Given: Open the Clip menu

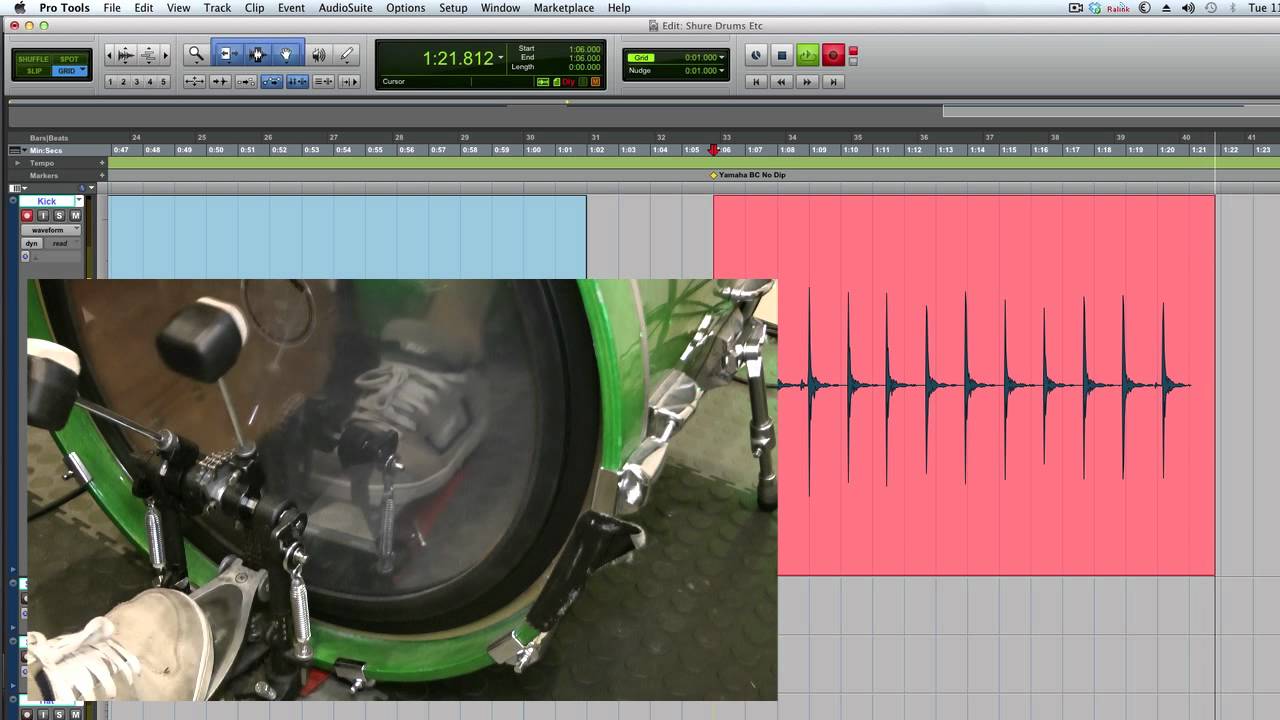Looking at the screenshot, I should click(x=255, y=8).
